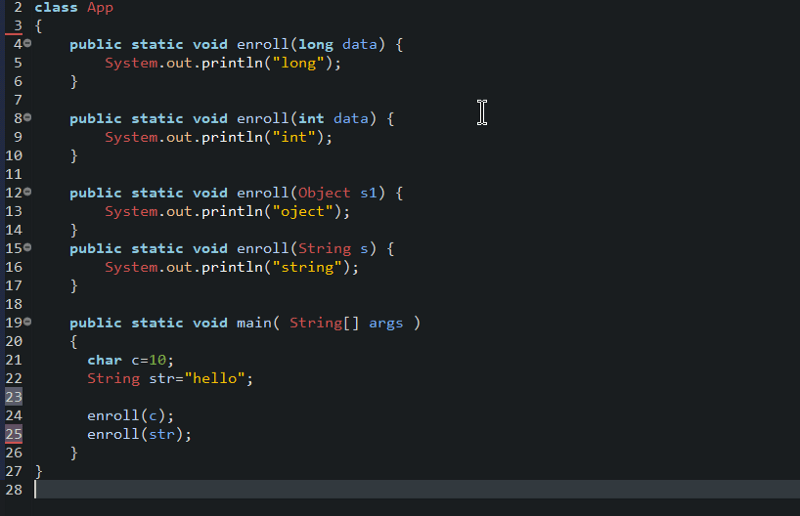Place cursor on "int" string literal
Viewport: 800px width, 516px height.
(x=294, y=137)
